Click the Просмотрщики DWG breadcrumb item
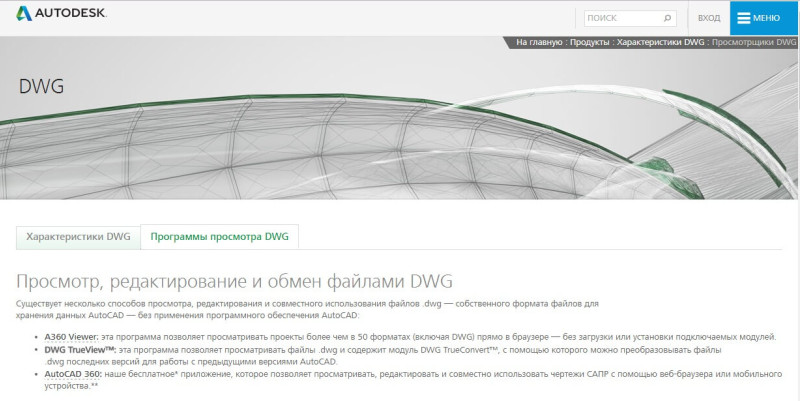Screen dimensions: 800x401 click(x=754, y=42)
